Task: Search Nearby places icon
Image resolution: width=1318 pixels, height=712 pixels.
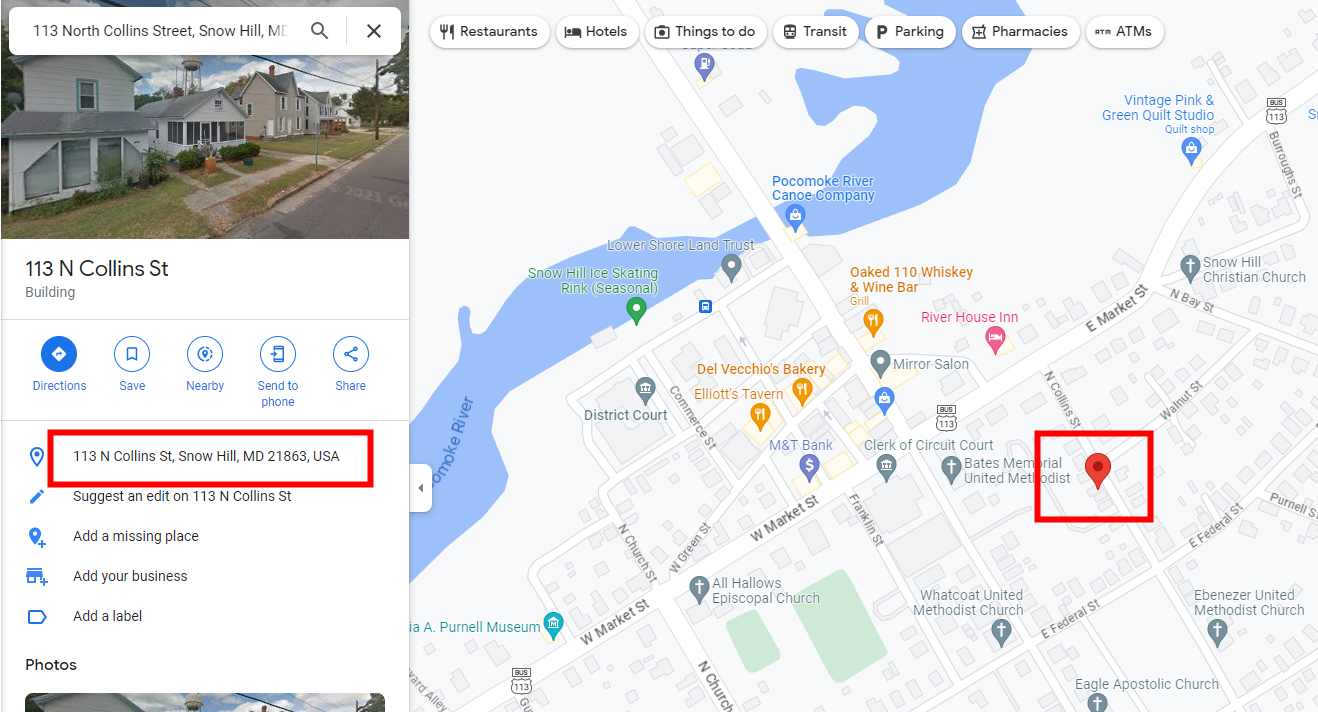Action: (205, 354)
